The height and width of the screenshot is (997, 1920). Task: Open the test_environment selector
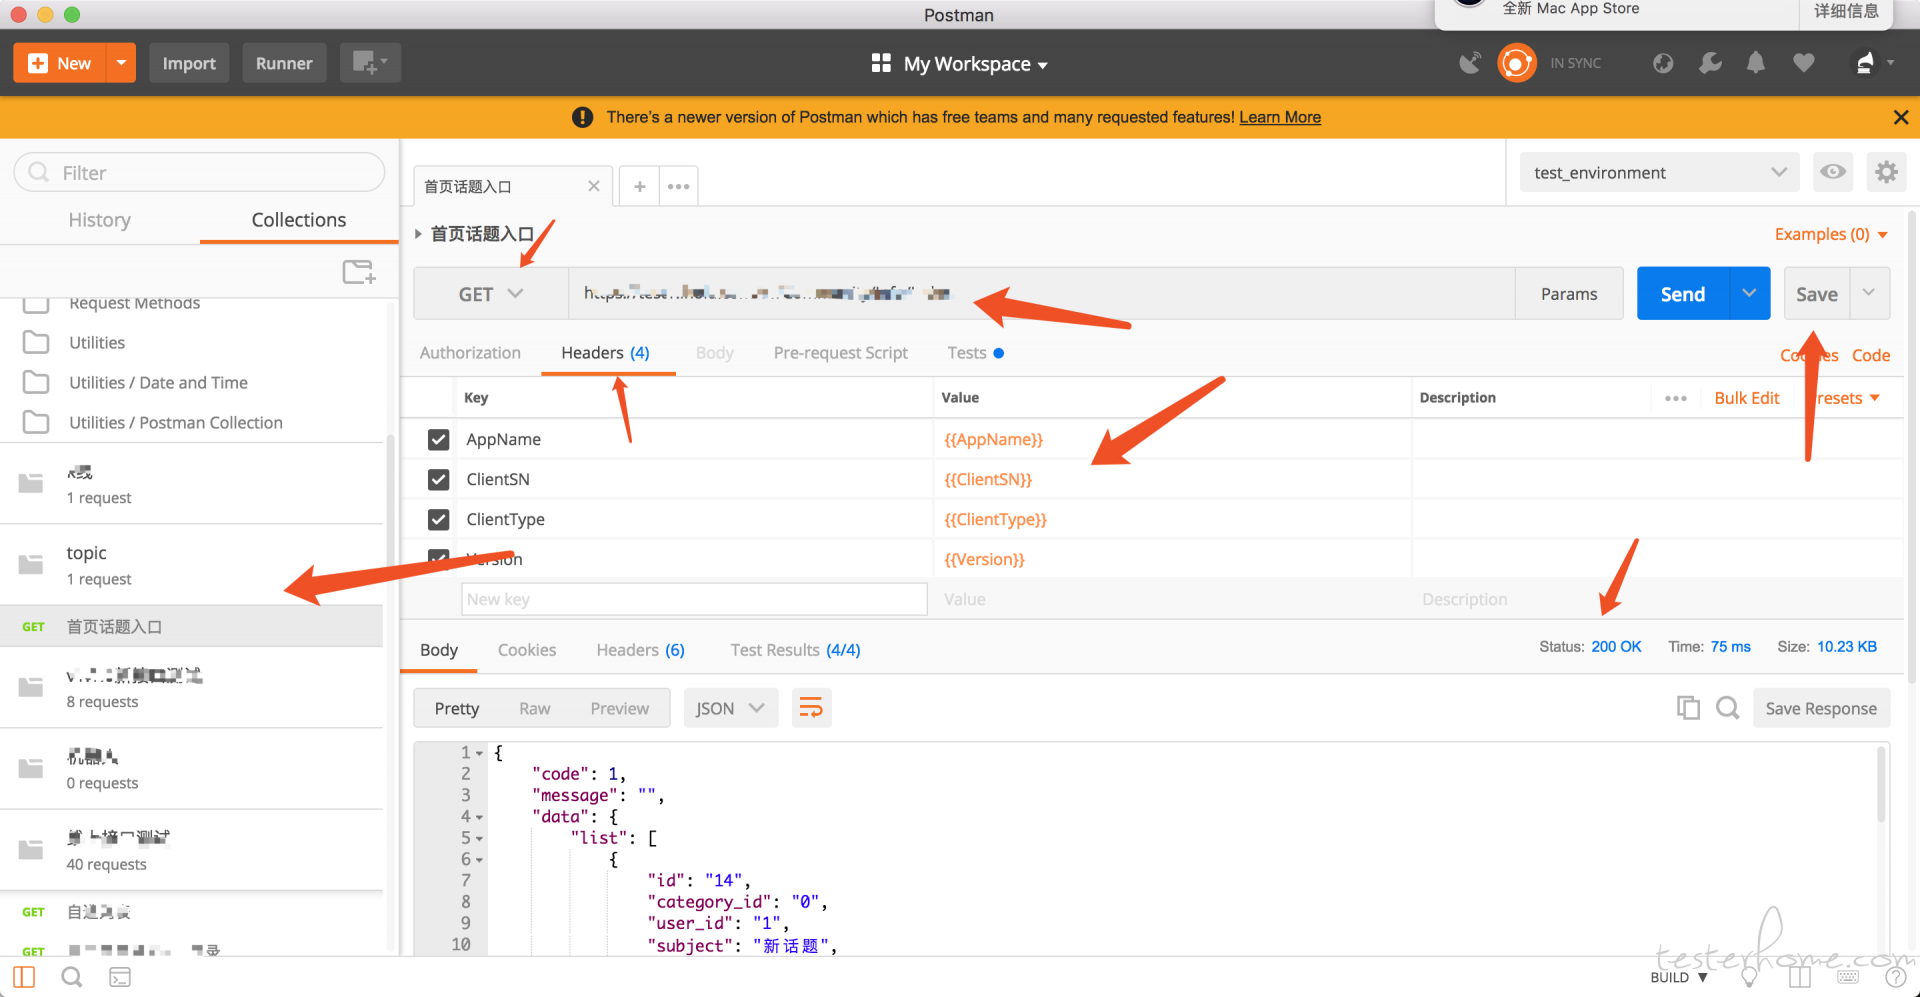pyautogui.click(x=1659, y=172)
